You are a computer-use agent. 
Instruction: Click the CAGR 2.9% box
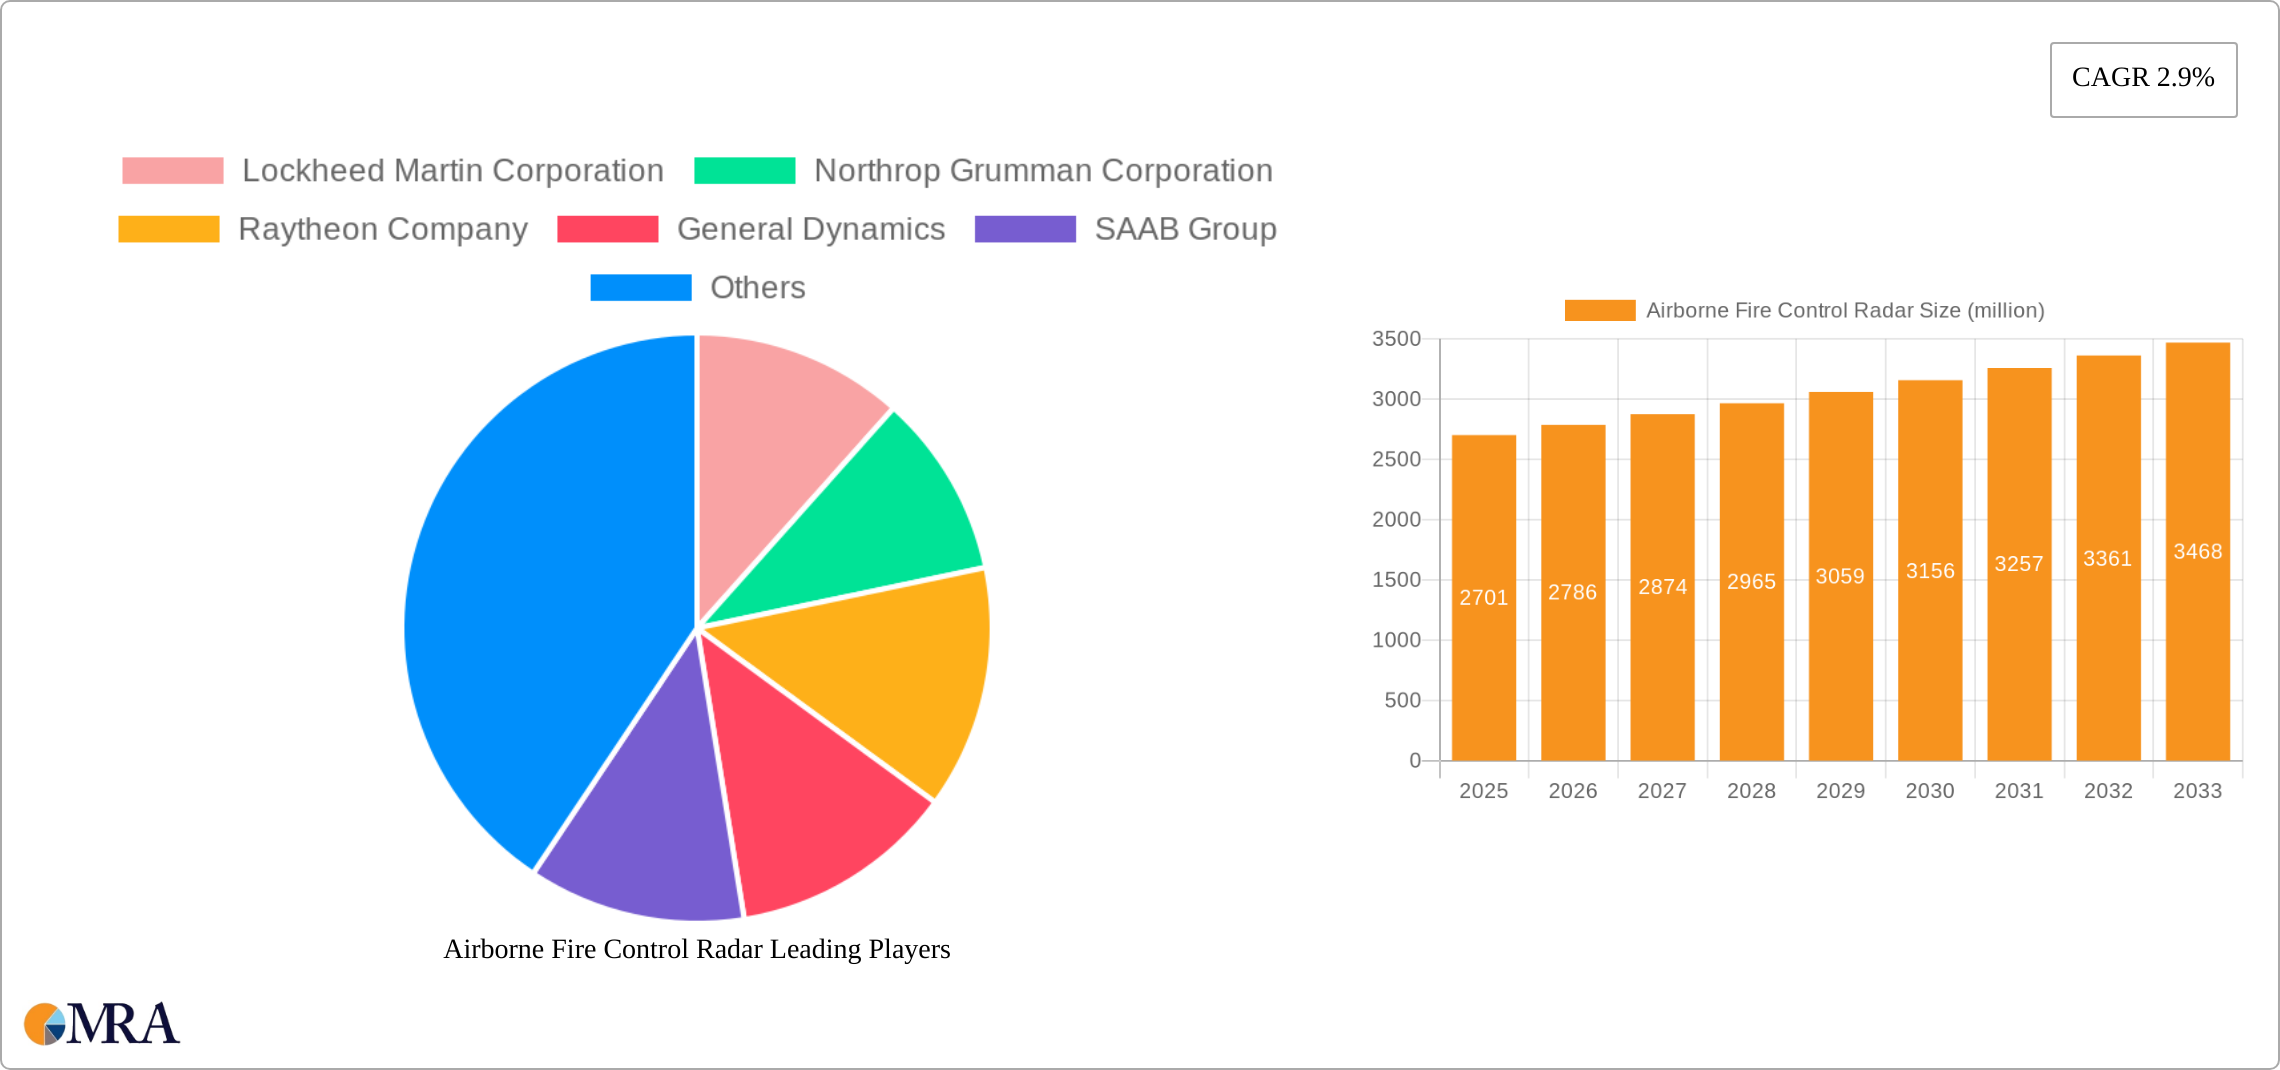point(2142,78)
